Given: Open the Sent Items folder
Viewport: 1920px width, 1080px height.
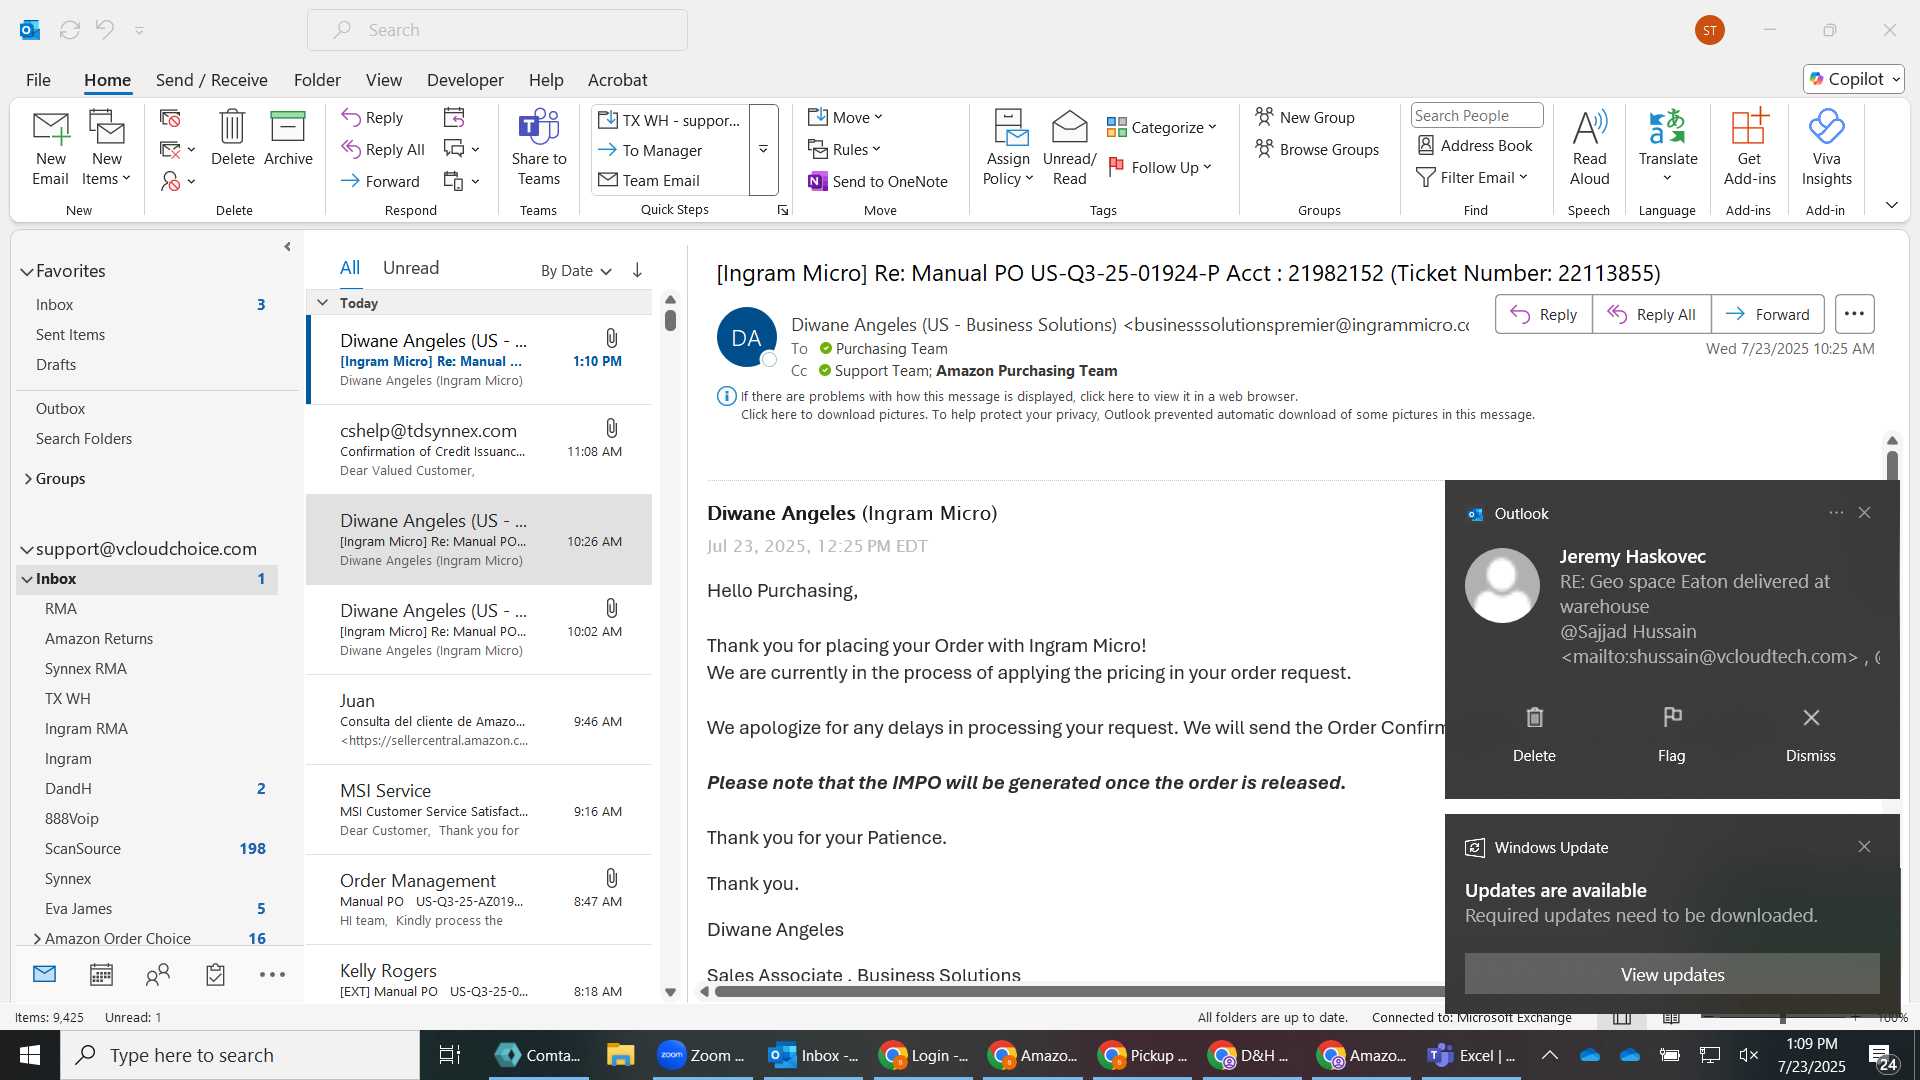Looking at the screenshot, I should pyautogui.click(x=70, y=335).
